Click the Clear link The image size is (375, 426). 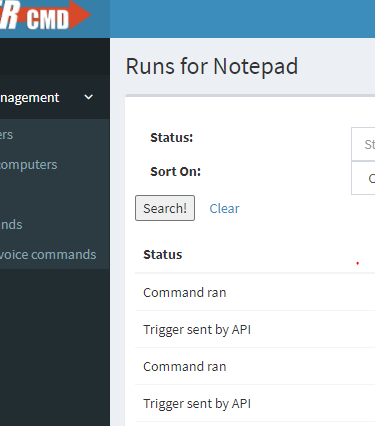224,209
